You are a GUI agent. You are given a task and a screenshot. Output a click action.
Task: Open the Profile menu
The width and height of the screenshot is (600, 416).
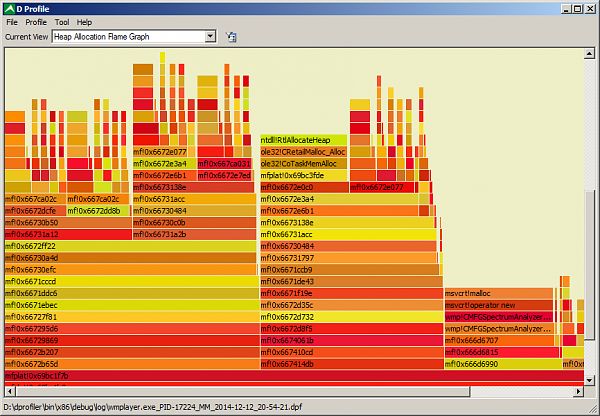(x=36, y=22)
